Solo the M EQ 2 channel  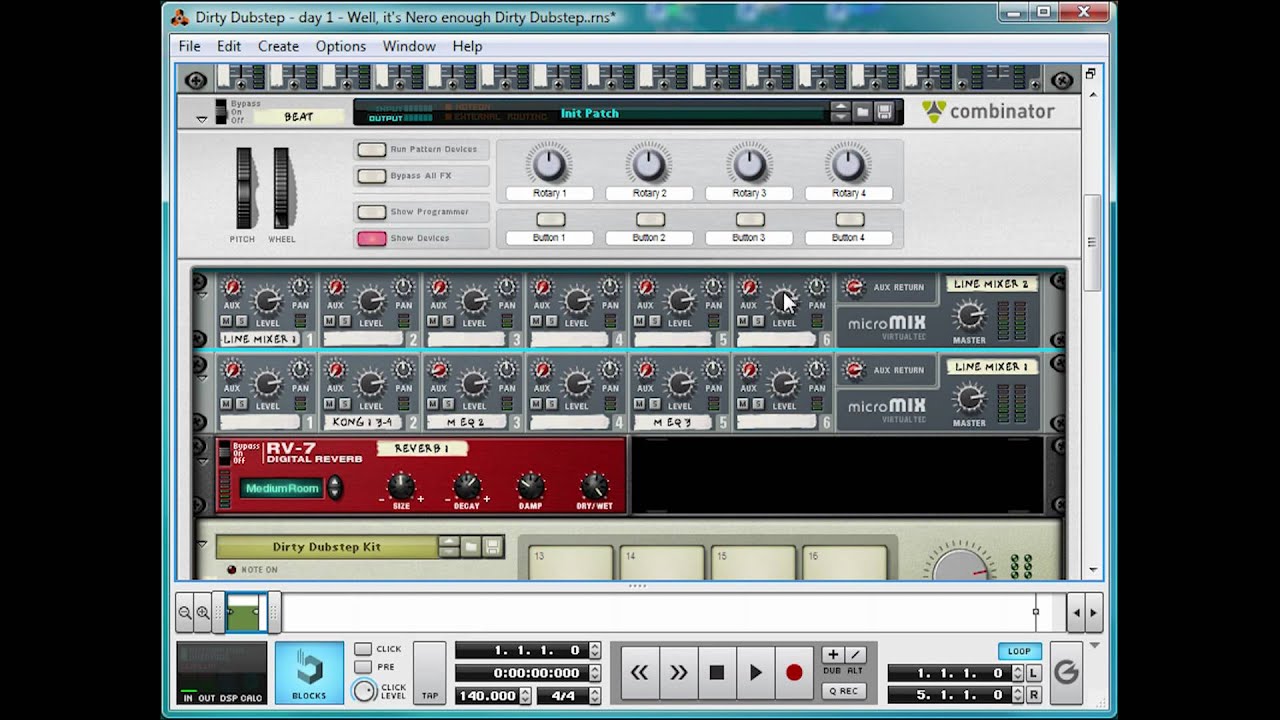point(448,404)
